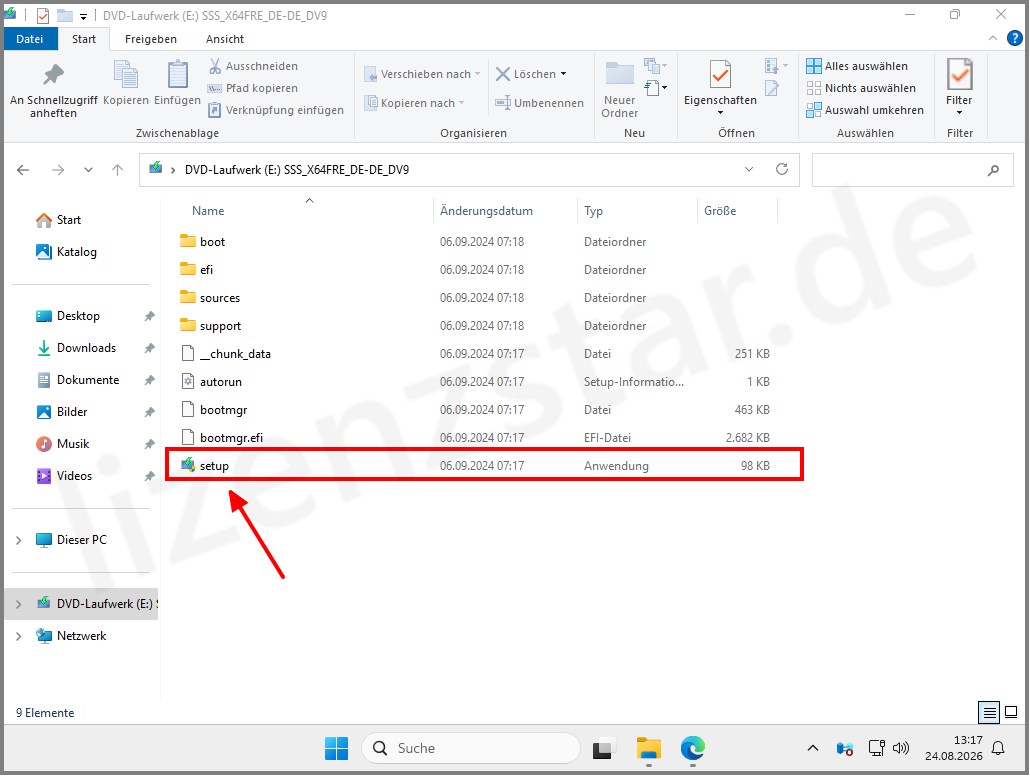Go forward with the right arrow
The width and height of the screenshot is (1030, 776).
click(58, 170)
